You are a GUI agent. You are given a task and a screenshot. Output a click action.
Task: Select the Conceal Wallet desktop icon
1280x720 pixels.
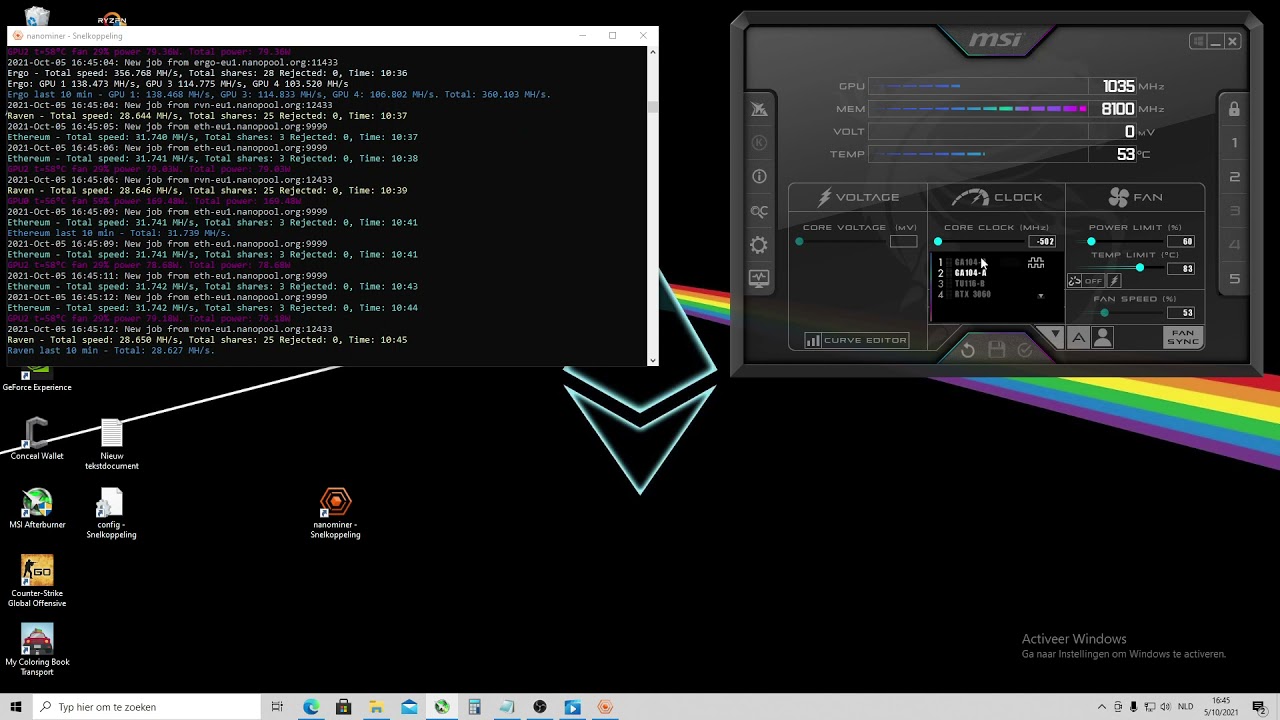pos(37,439)
